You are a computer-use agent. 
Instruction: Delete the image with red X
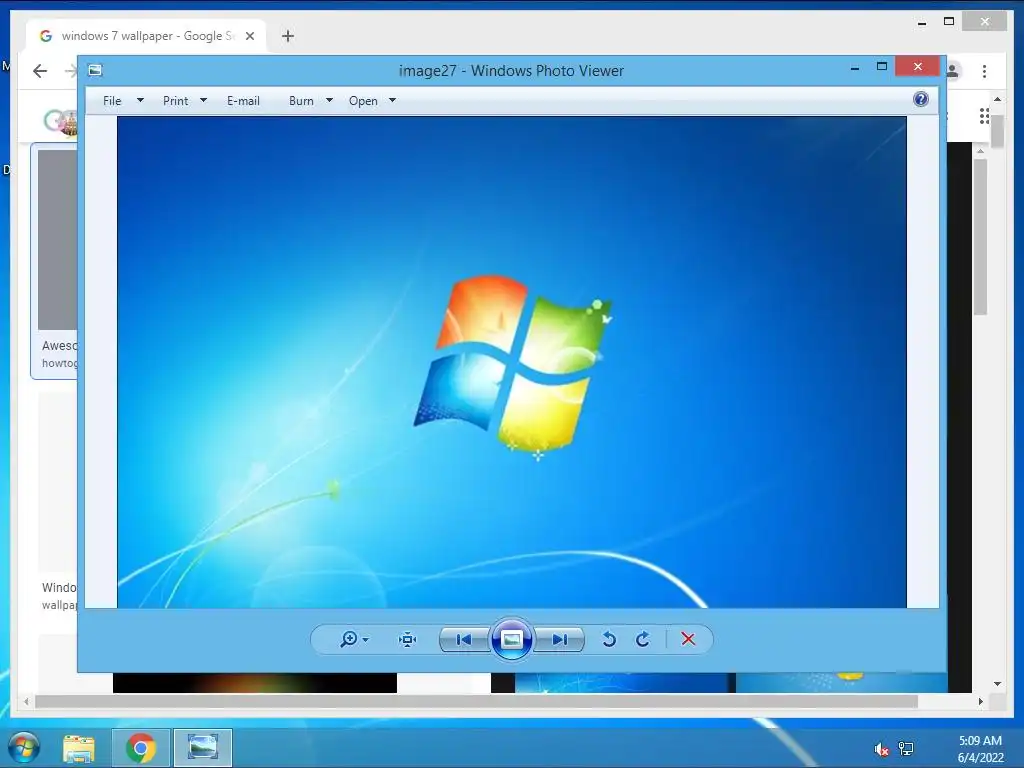click(x=688, y=639)
